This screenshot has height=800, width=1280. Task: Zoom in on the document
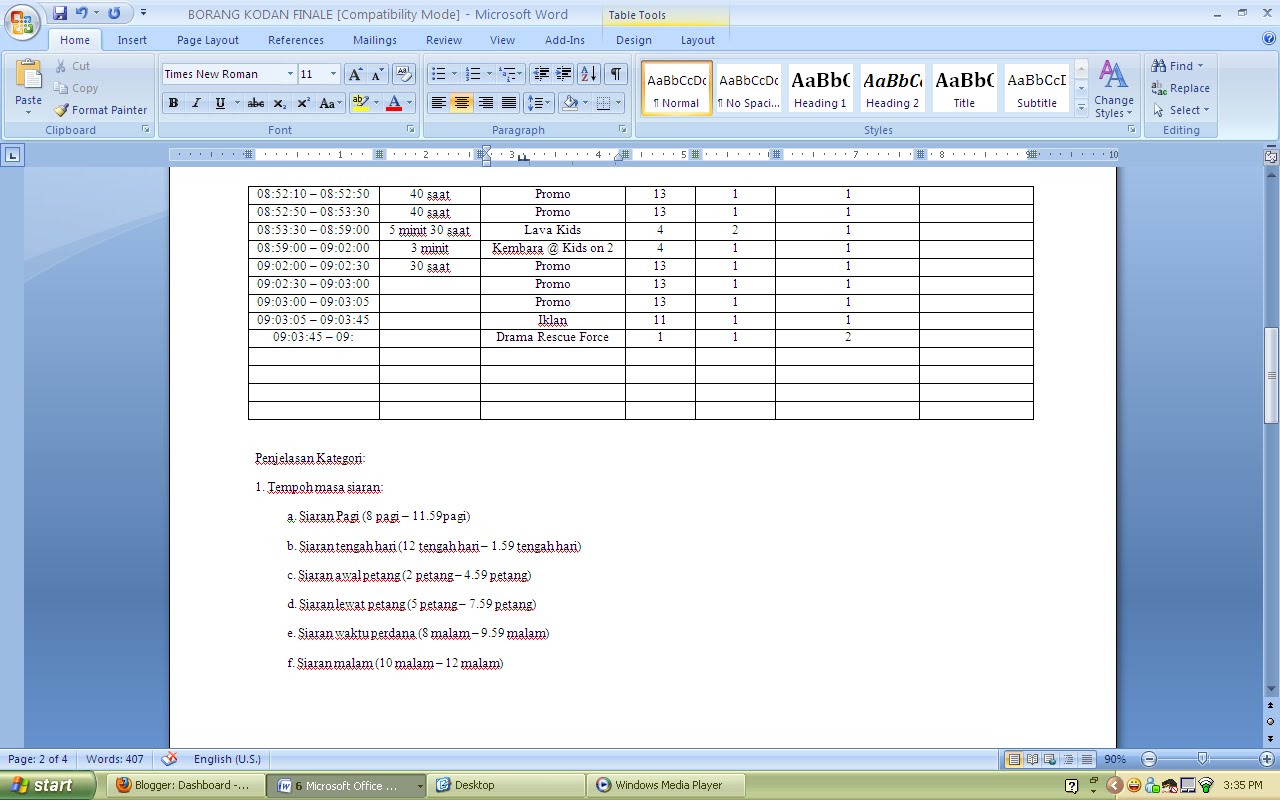pos(1266,759)
